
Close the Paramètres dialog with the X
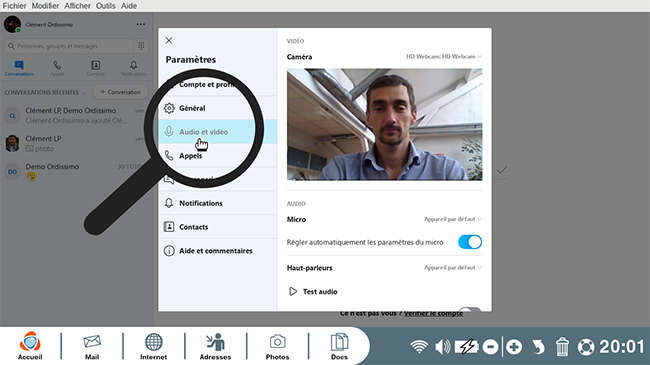tap(169, 40)
